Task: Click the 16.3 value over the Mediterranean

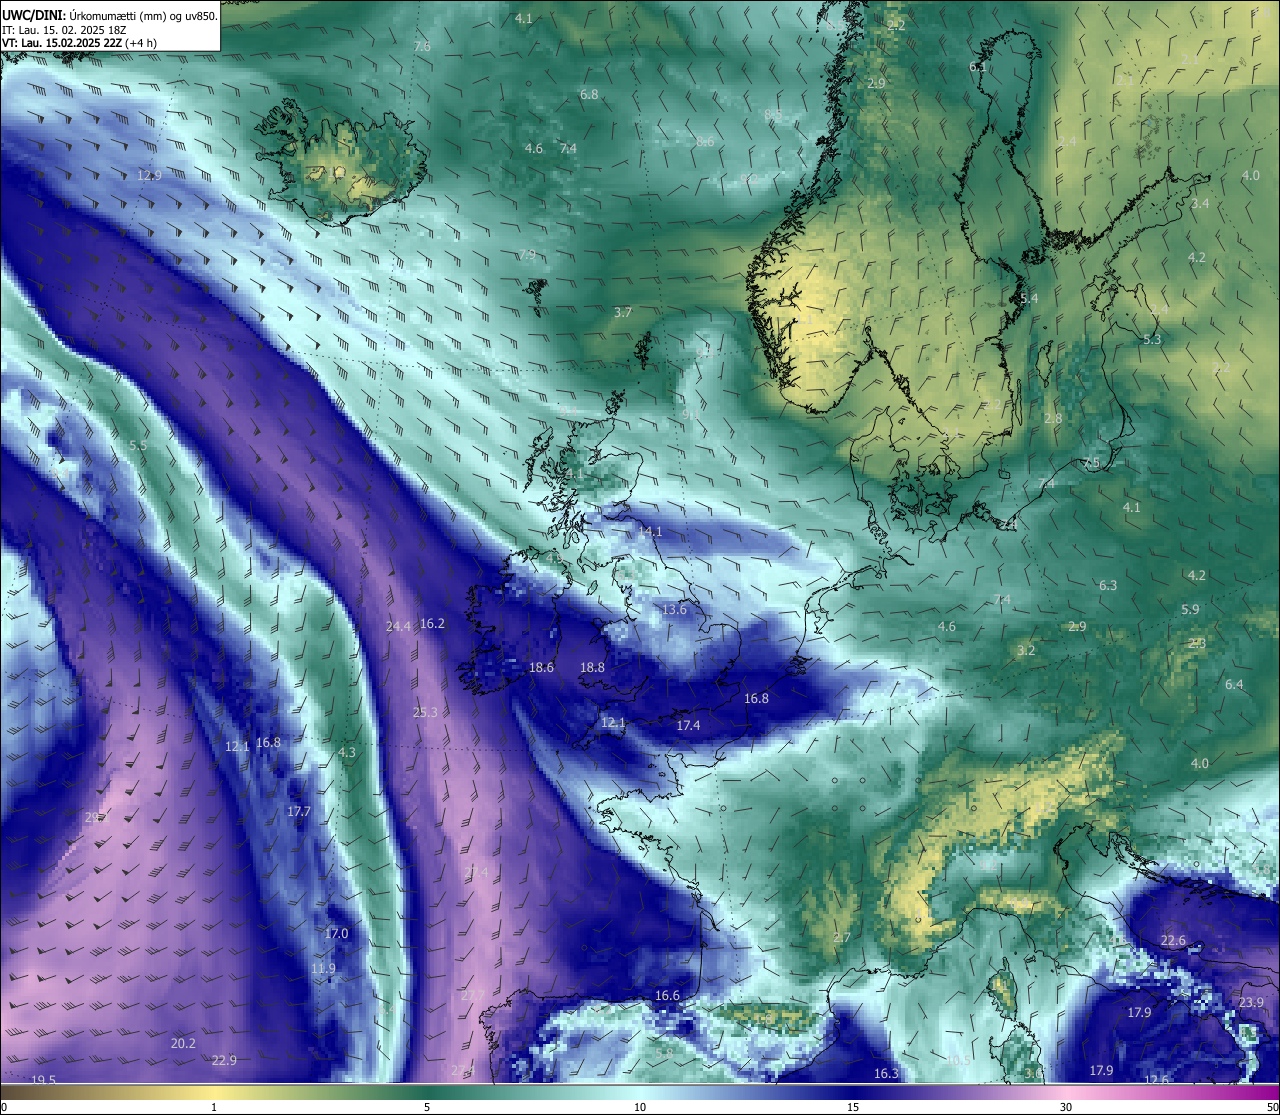Action: (x=886, y=1073)
